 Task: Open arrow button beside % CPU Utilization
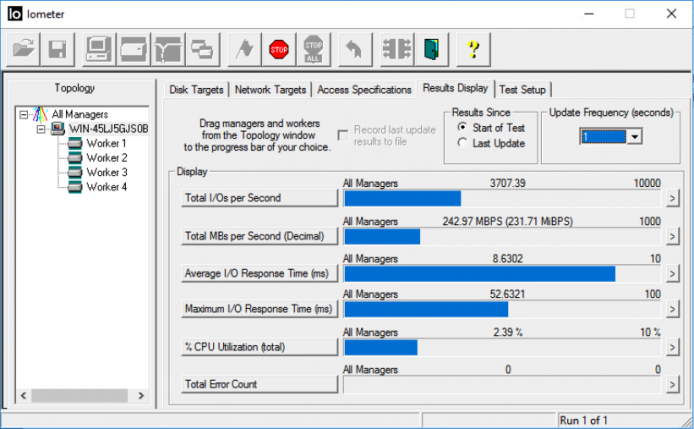point(672,347)
